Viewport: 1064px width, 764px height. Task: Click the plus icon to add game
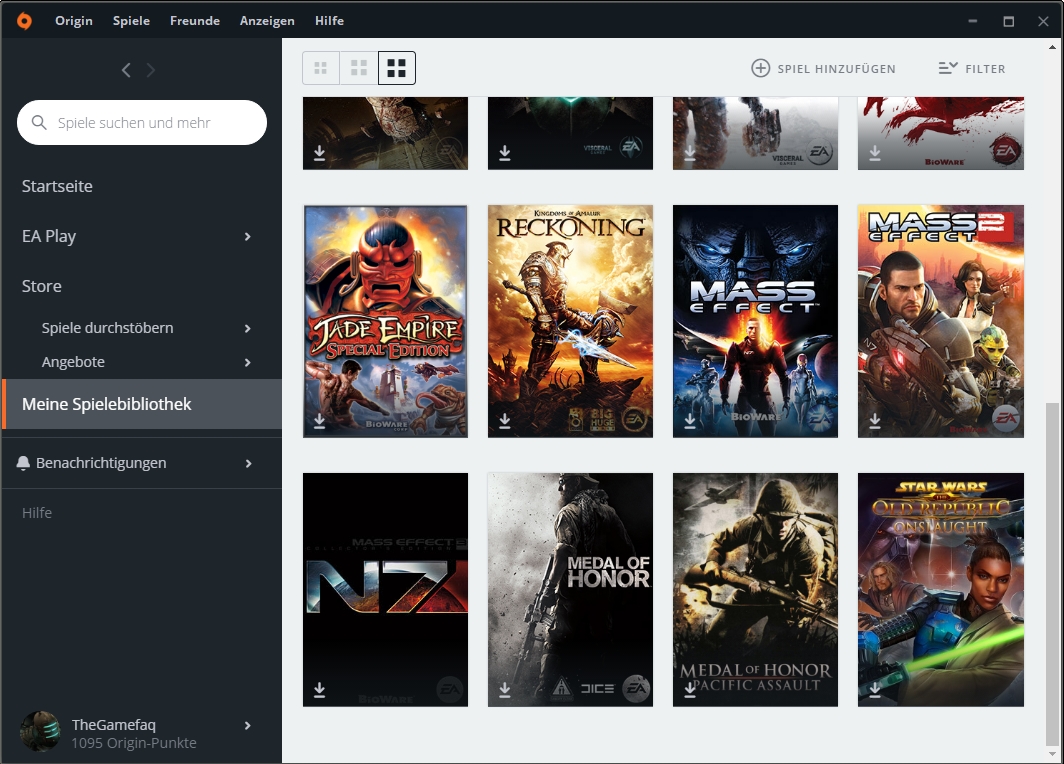(761, 68)
